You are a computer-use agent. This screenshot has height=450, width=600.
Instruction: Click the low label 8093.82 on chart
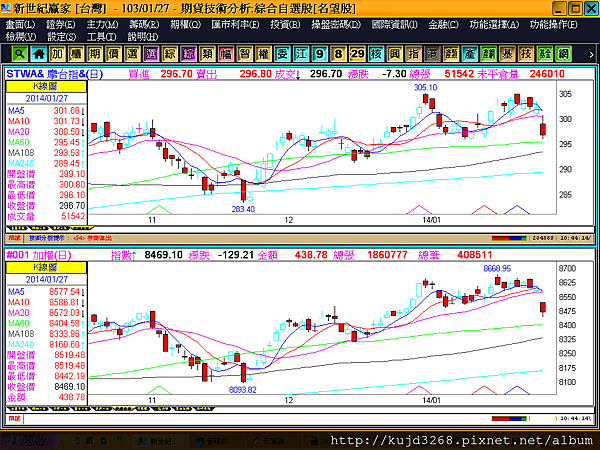click(243, 390)
